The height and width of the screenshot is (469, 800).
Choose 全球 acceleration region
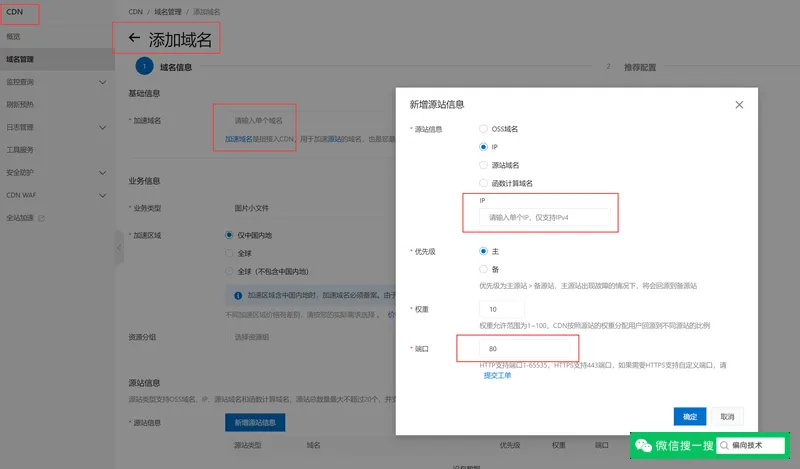(x=229, y=253)
